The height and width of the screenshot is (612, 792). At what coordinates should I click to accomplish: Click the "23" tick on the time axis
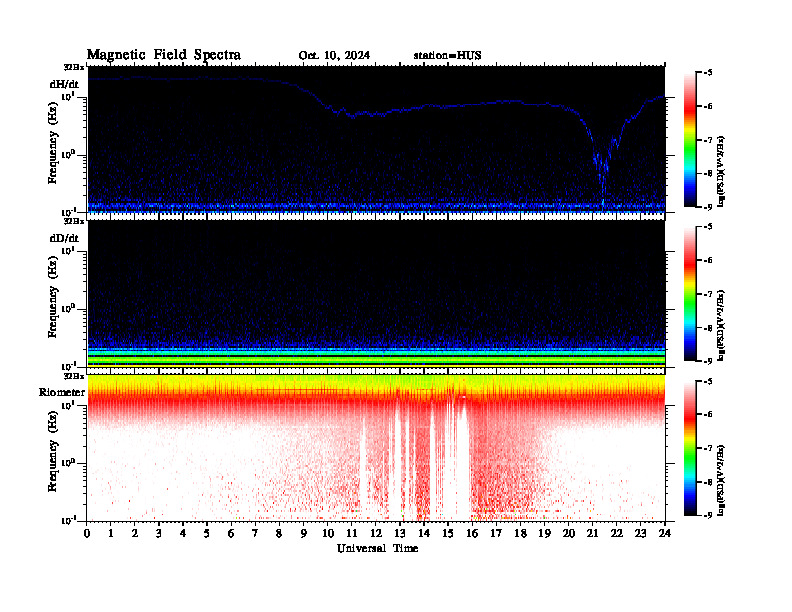point(640,534)
